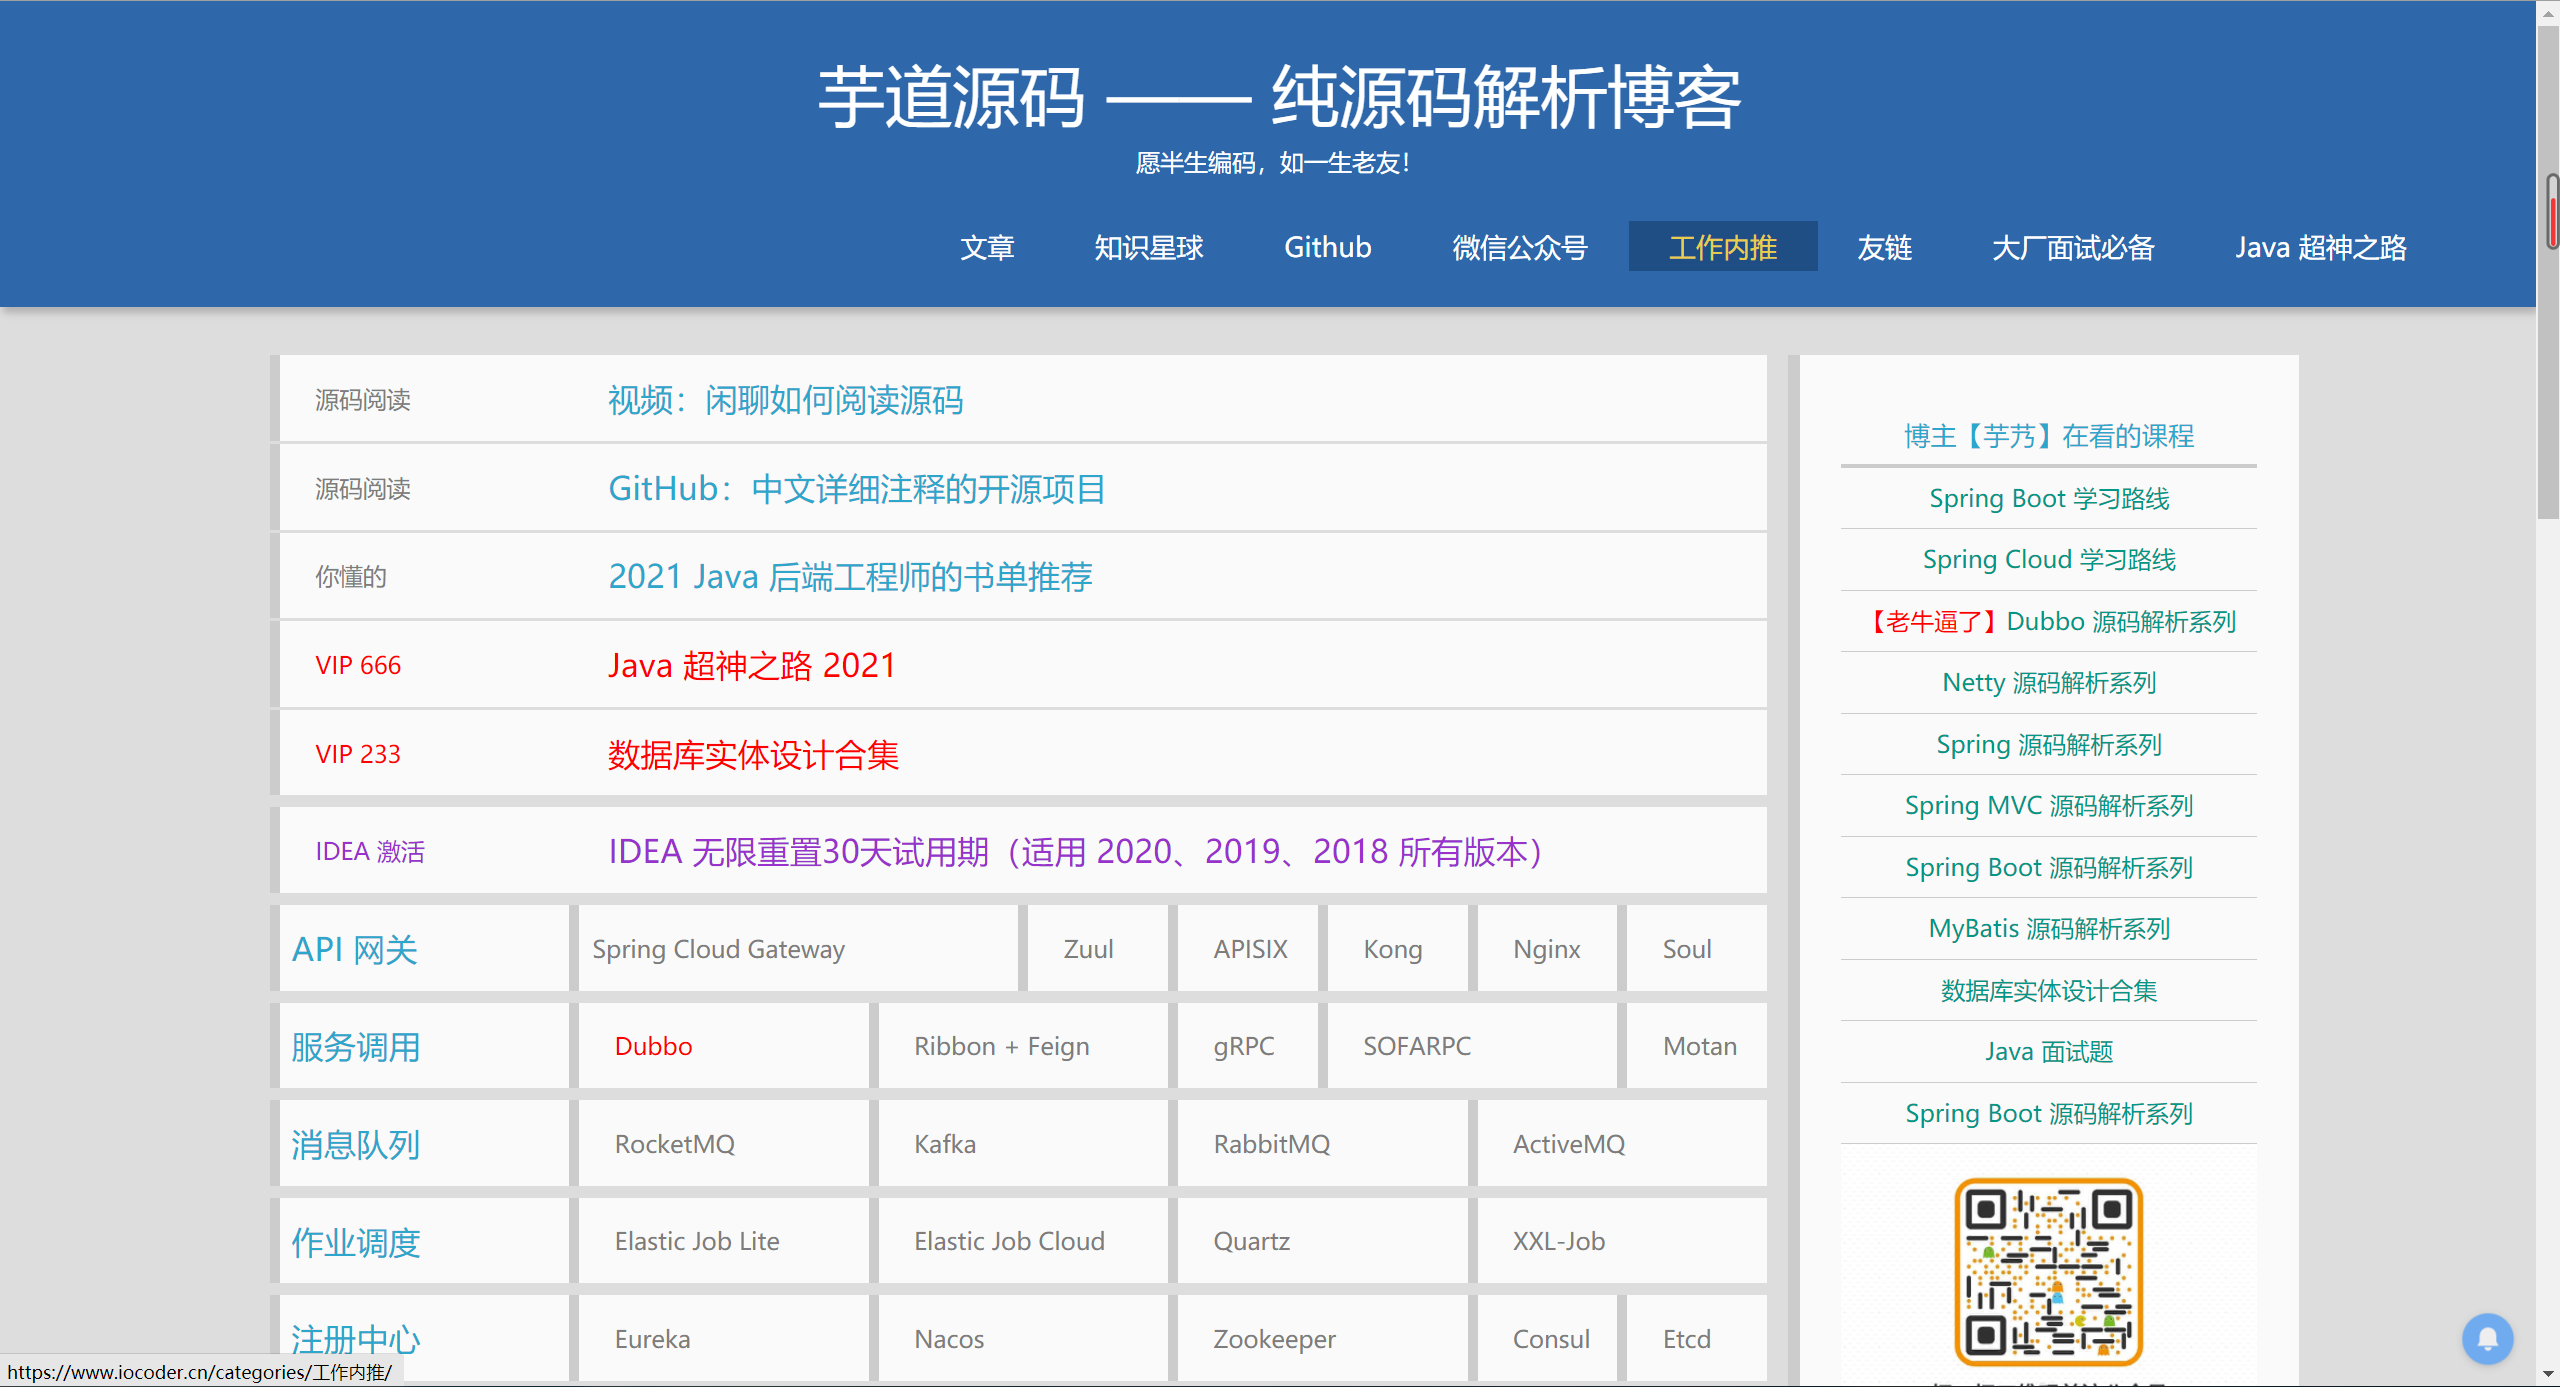Open the WeChat QR code image

(2047, 1270)
